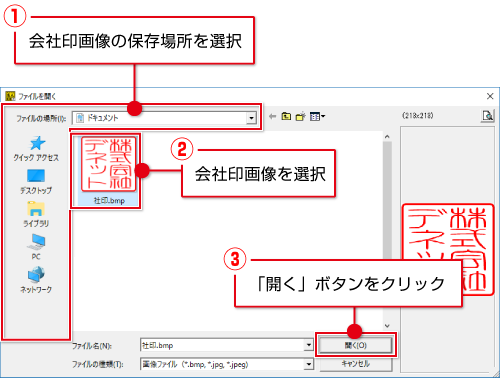Click the file list scrollbar up arrow
This screenshot has height=378, width=500.
(x=387, y=136)
